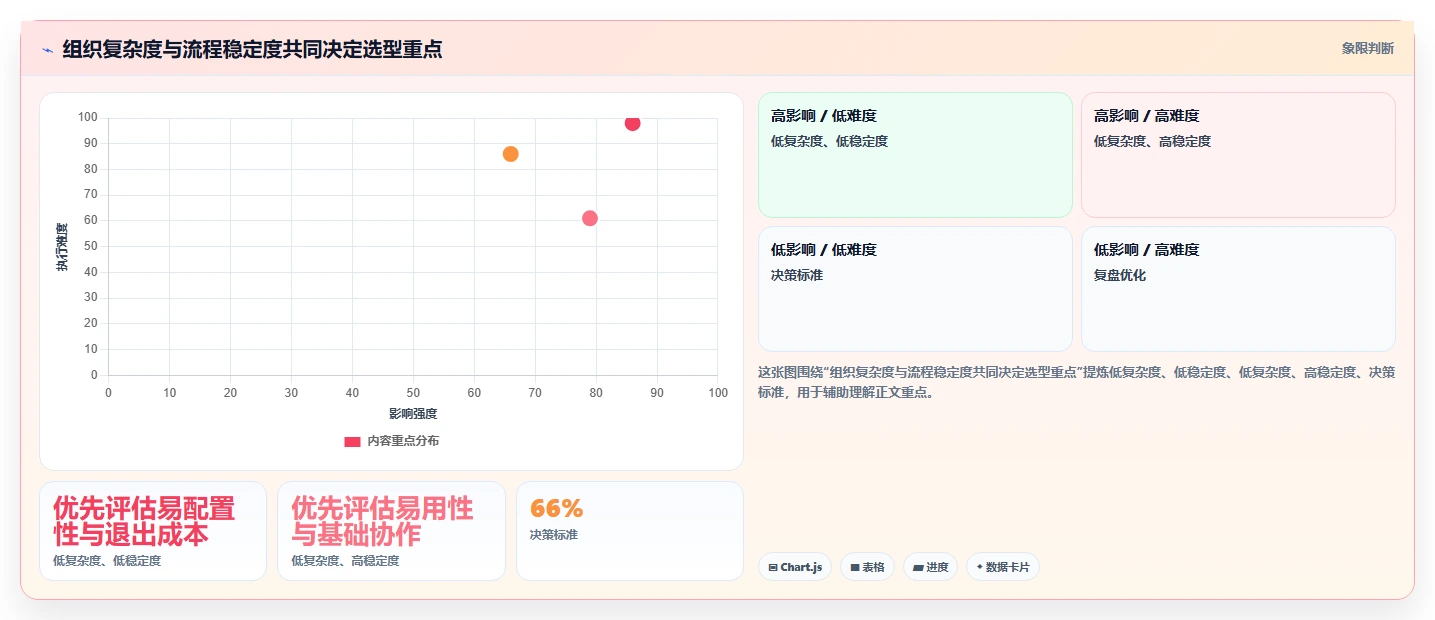Image resolution: width=1435 pixels, height=620 pixels.
Task: Click the 66% value in the 决策标准 card
Action: tap(556, 508)
